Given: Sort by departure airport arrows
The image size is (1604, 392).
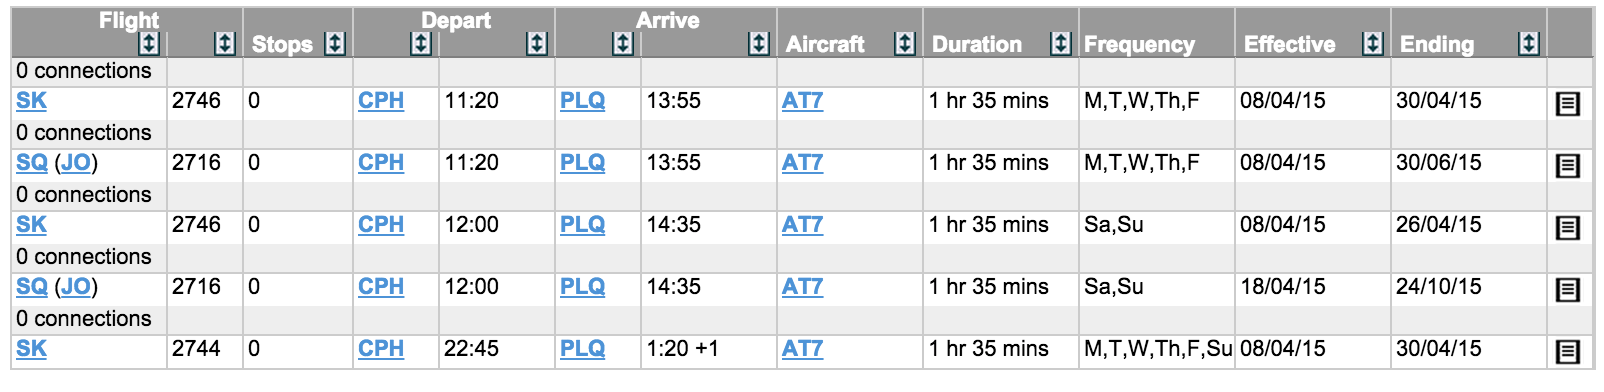Looking at the screenshot, I should tap(421, 43).
